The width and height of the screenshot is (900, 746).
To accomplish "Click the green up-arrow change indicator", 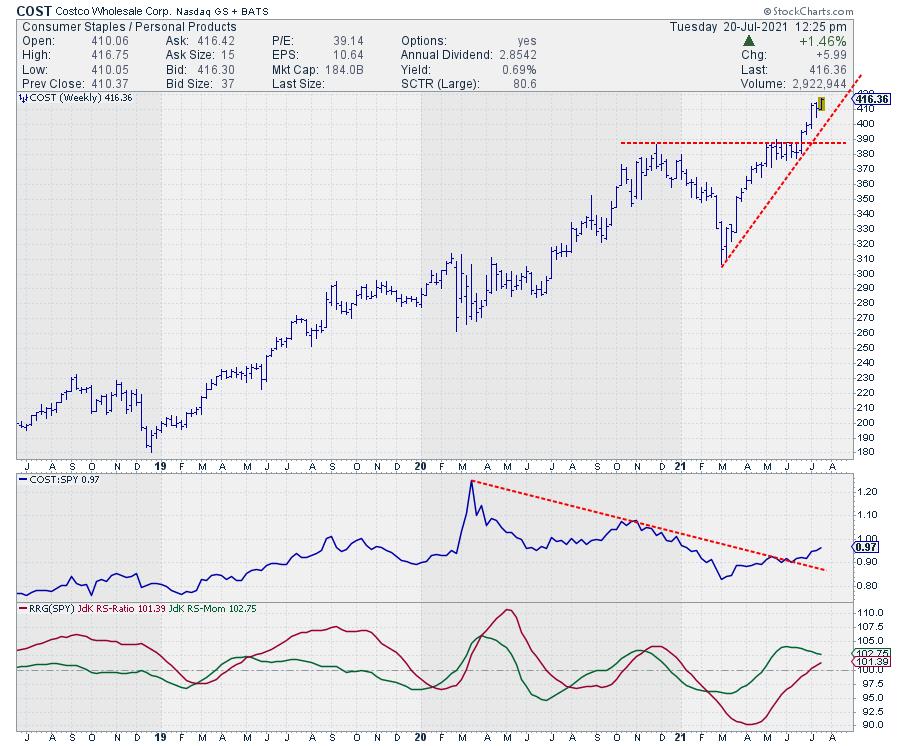I will (x=750, y=42).
